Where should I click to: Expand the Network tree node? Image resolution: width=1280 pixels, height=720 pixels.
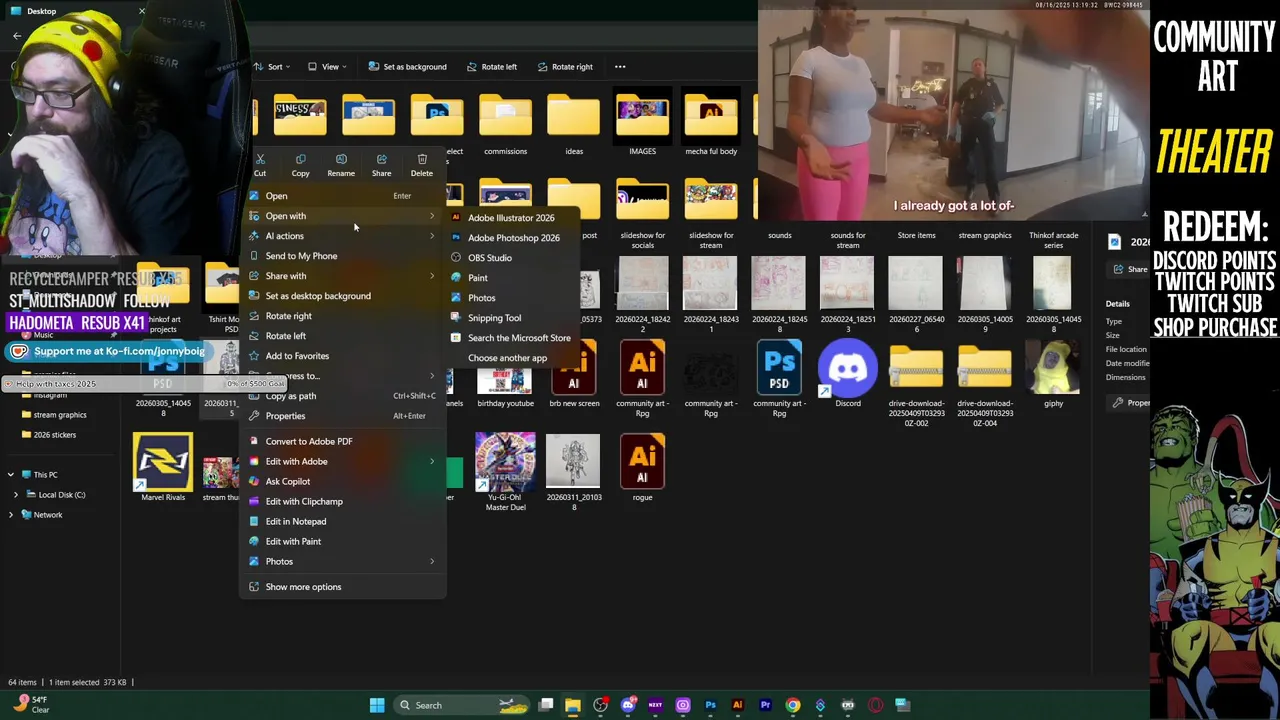(x=11, y=515)
